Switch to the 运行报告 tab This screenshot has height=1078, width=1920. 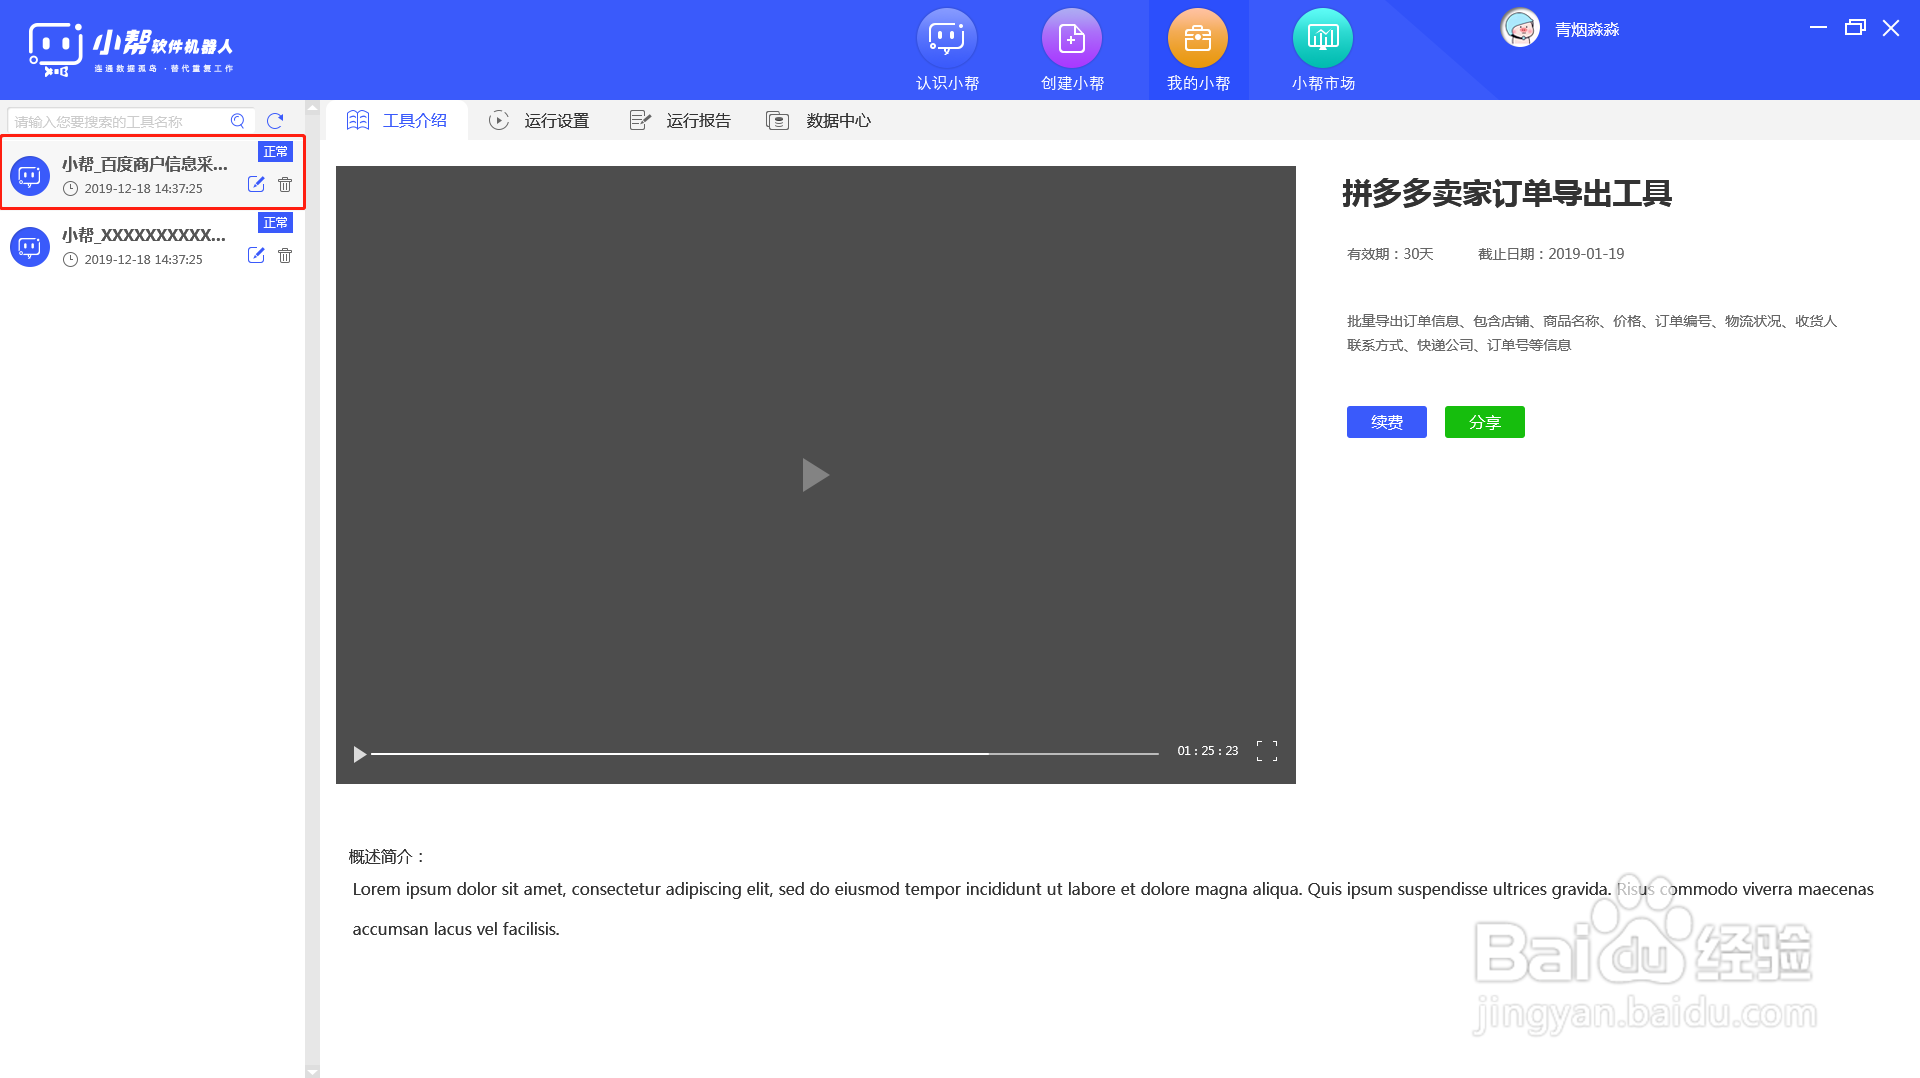click(681, 120)
